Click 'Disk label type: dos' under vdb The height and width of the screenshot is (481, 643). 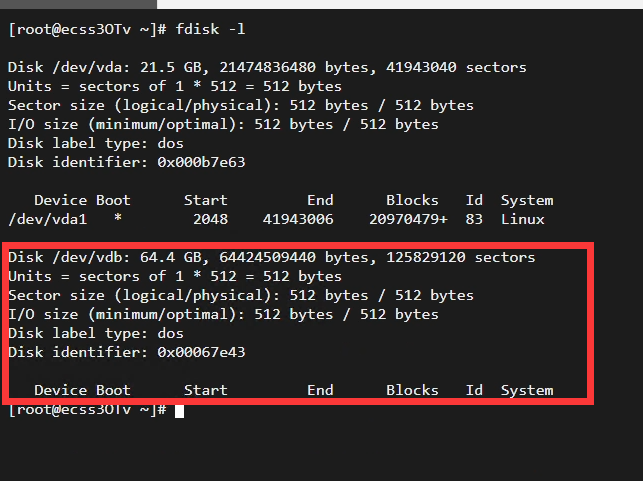(96, 333)
